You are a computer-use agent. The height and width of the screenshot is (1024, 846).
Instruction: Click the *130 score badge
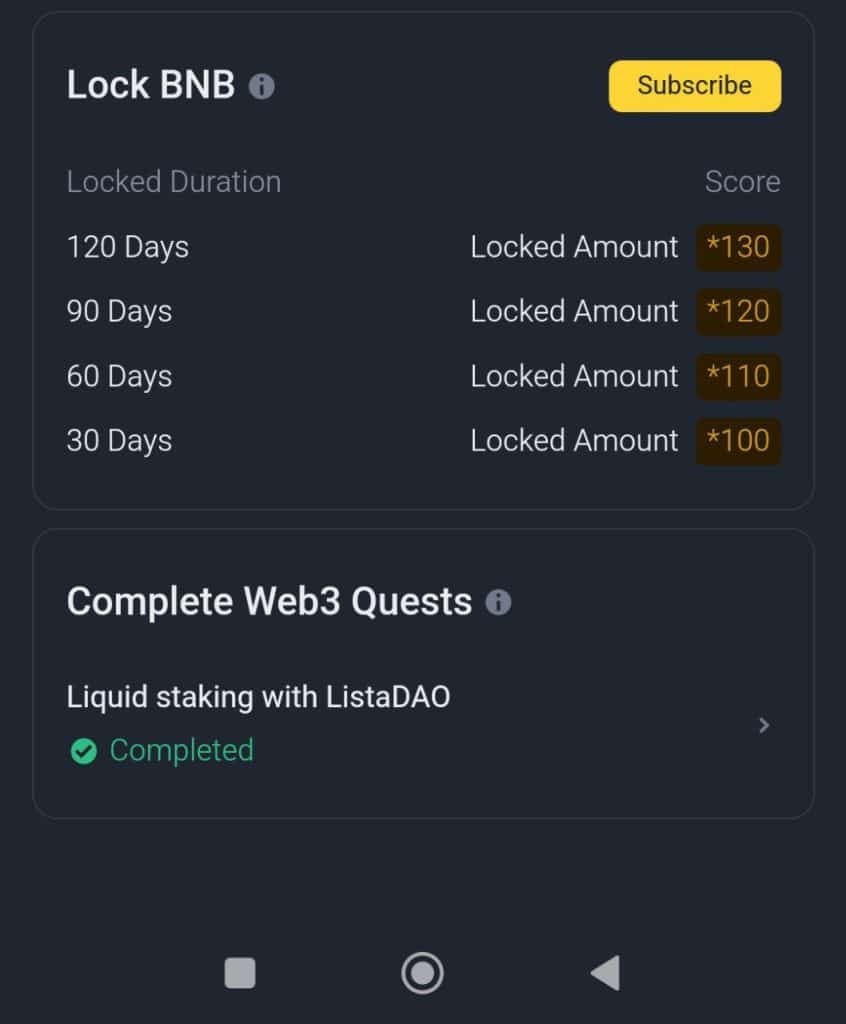click(738, 247)
